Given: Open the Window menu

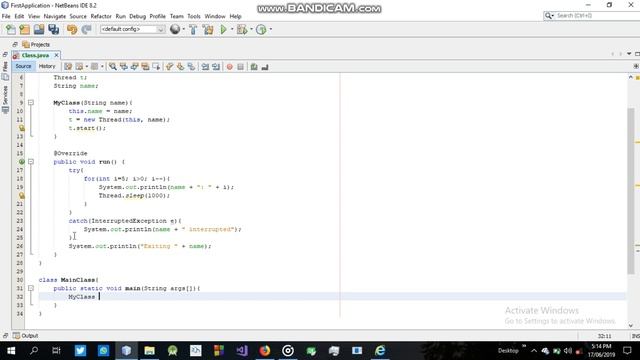Looking at the screenshot, I should (215, 16).
